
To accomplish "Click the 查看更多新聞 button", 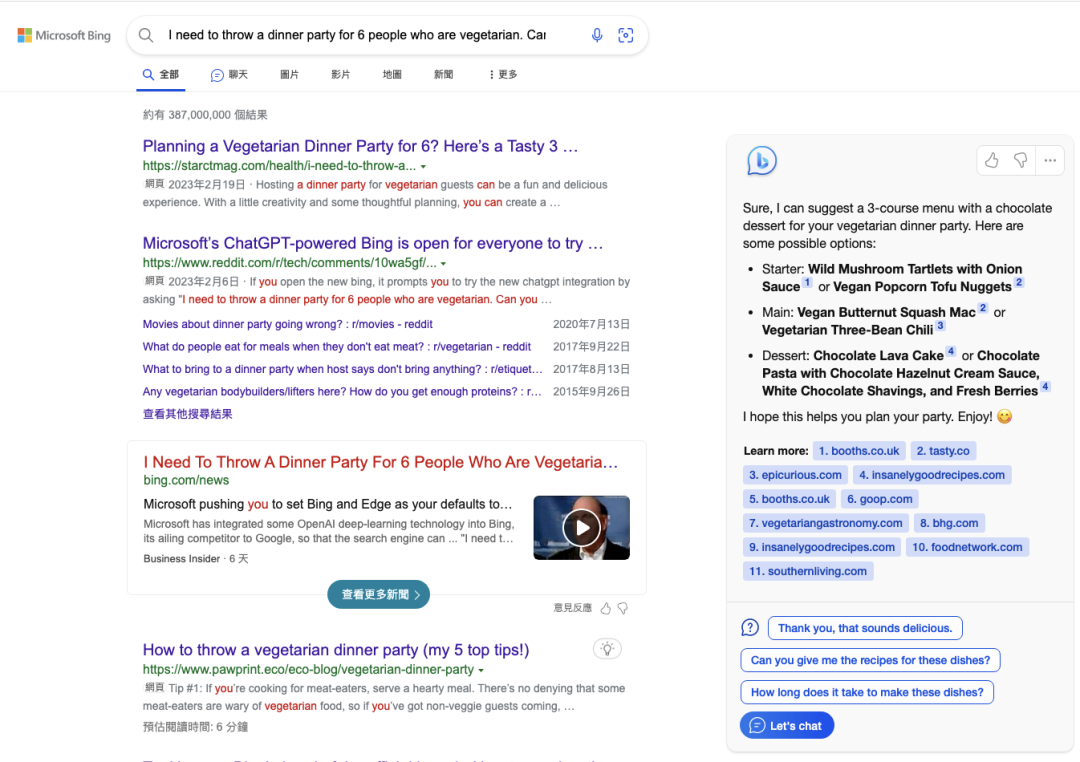I will 379,595.
